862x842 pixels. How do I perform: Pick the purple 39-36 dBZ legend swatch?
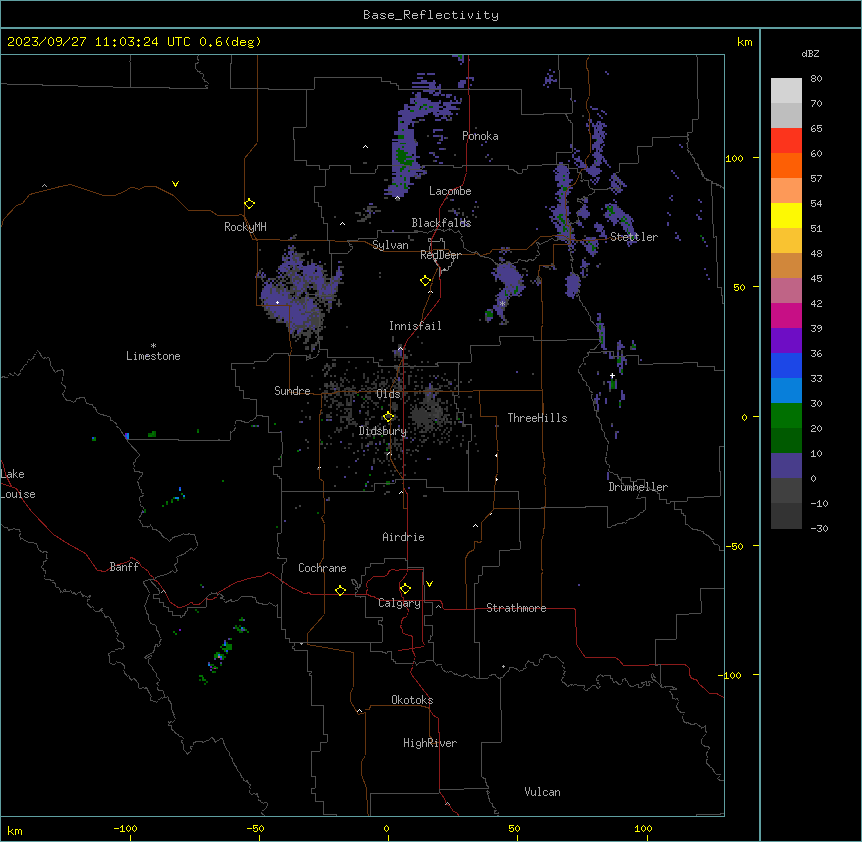[x=786, y=341]
